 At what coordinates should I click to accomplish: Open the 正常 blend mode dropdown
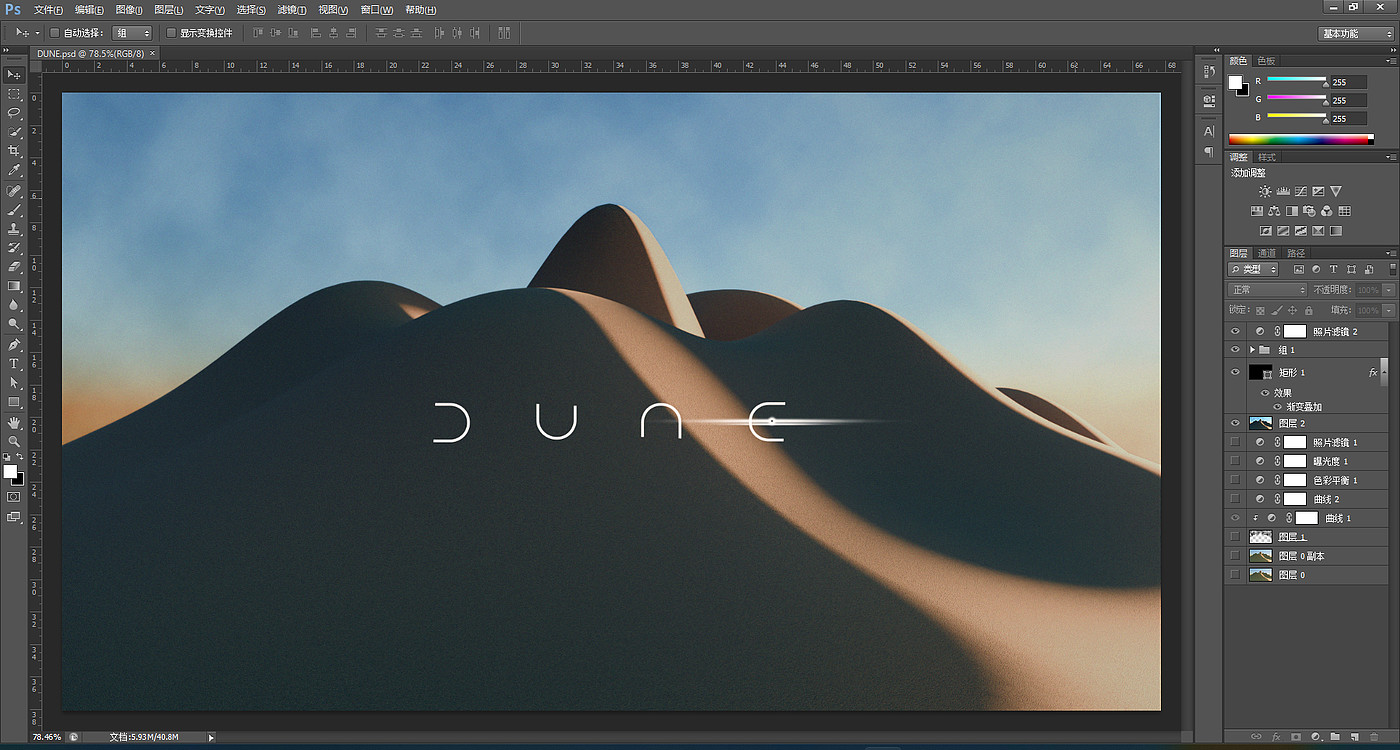tap(1267, 290)
